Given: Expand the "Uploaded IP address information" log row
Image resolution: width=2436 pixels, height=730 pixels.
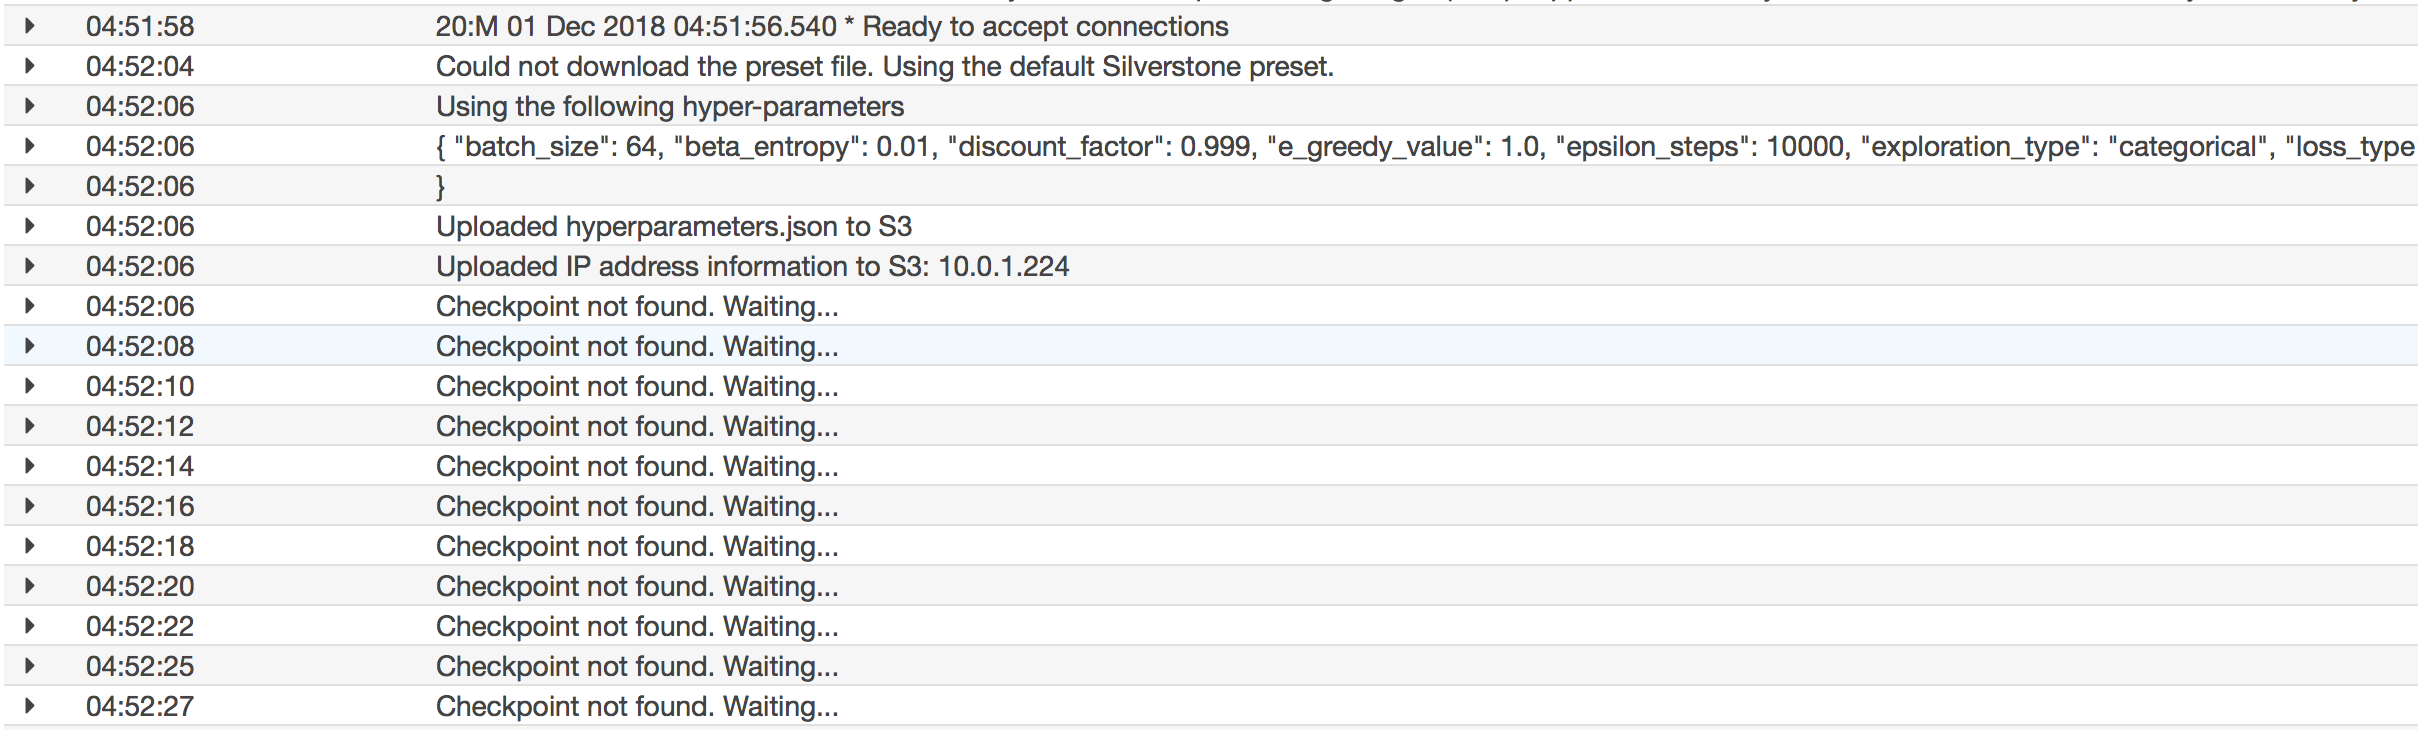Looking at the screenshot, I should point(31,267).
